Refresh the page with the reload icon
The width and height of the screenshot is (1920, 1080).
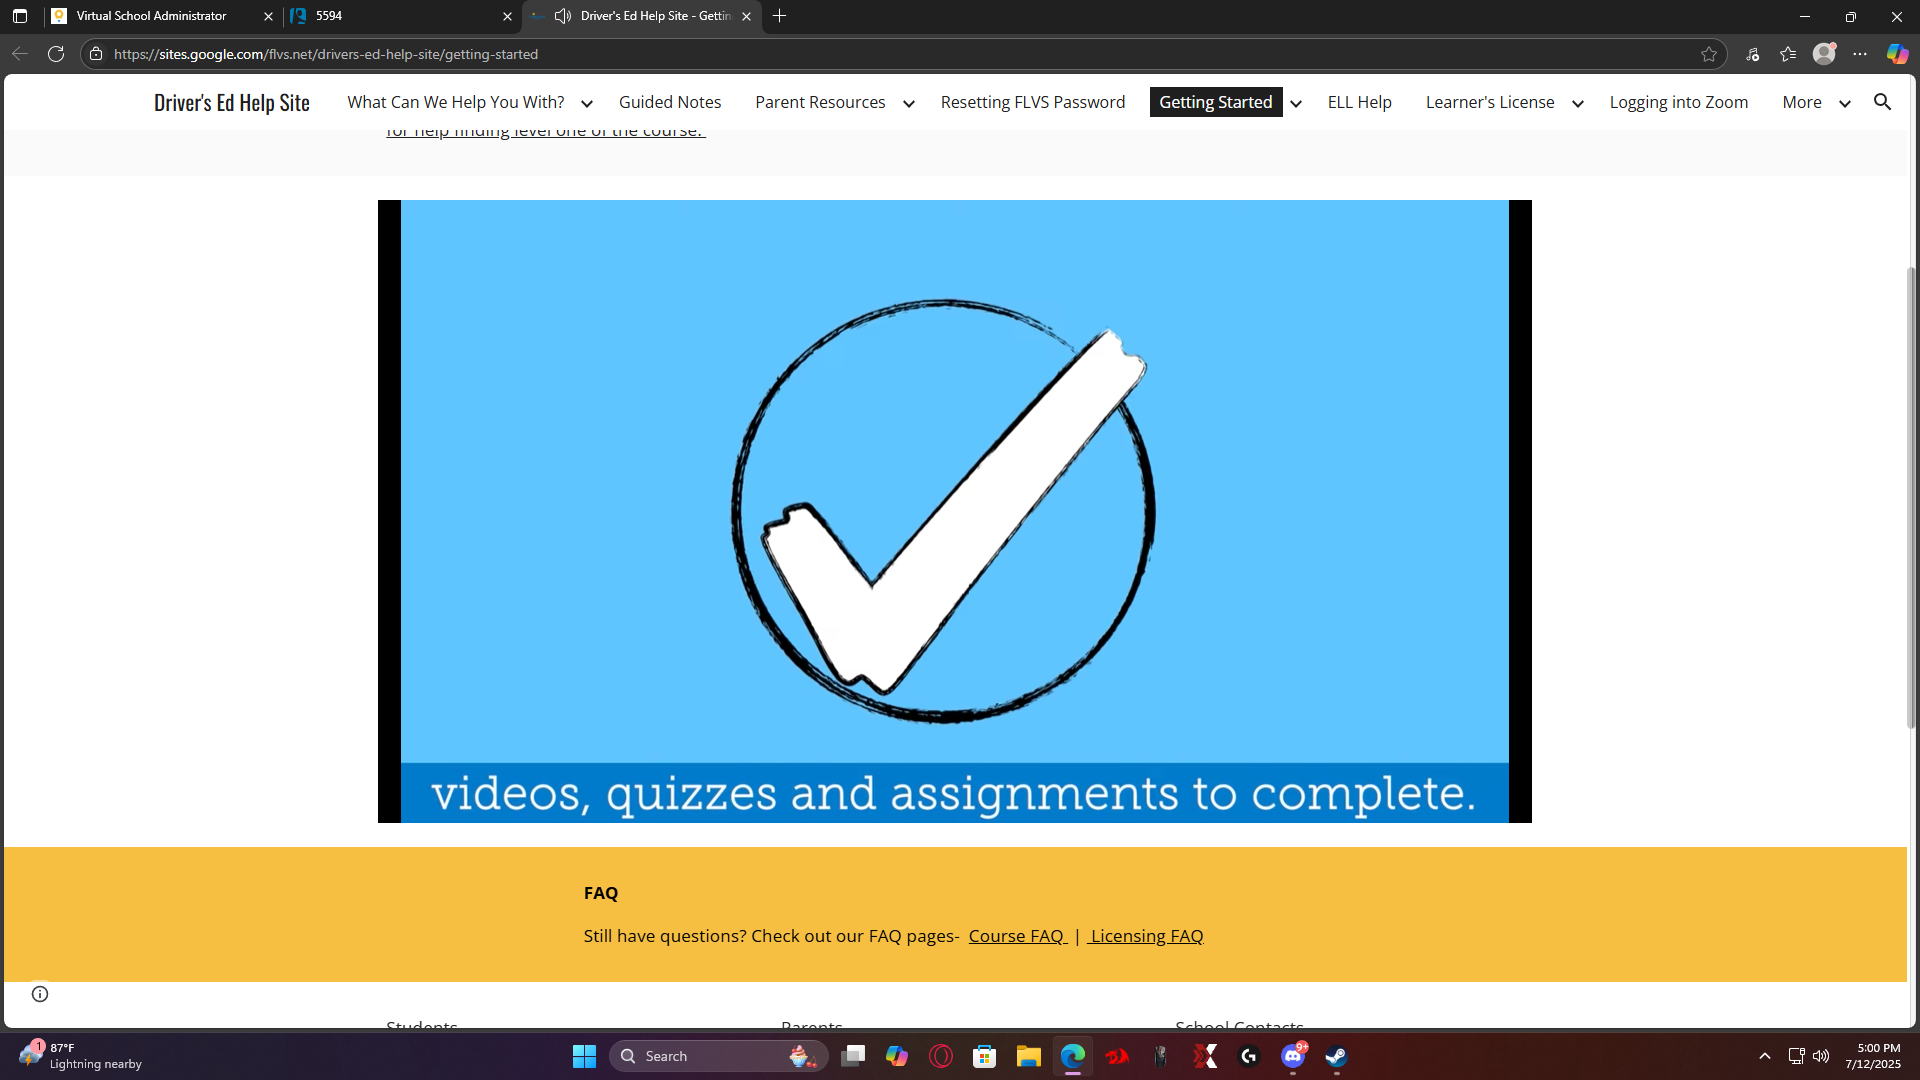pyautogui.click(x=56, y=54)
